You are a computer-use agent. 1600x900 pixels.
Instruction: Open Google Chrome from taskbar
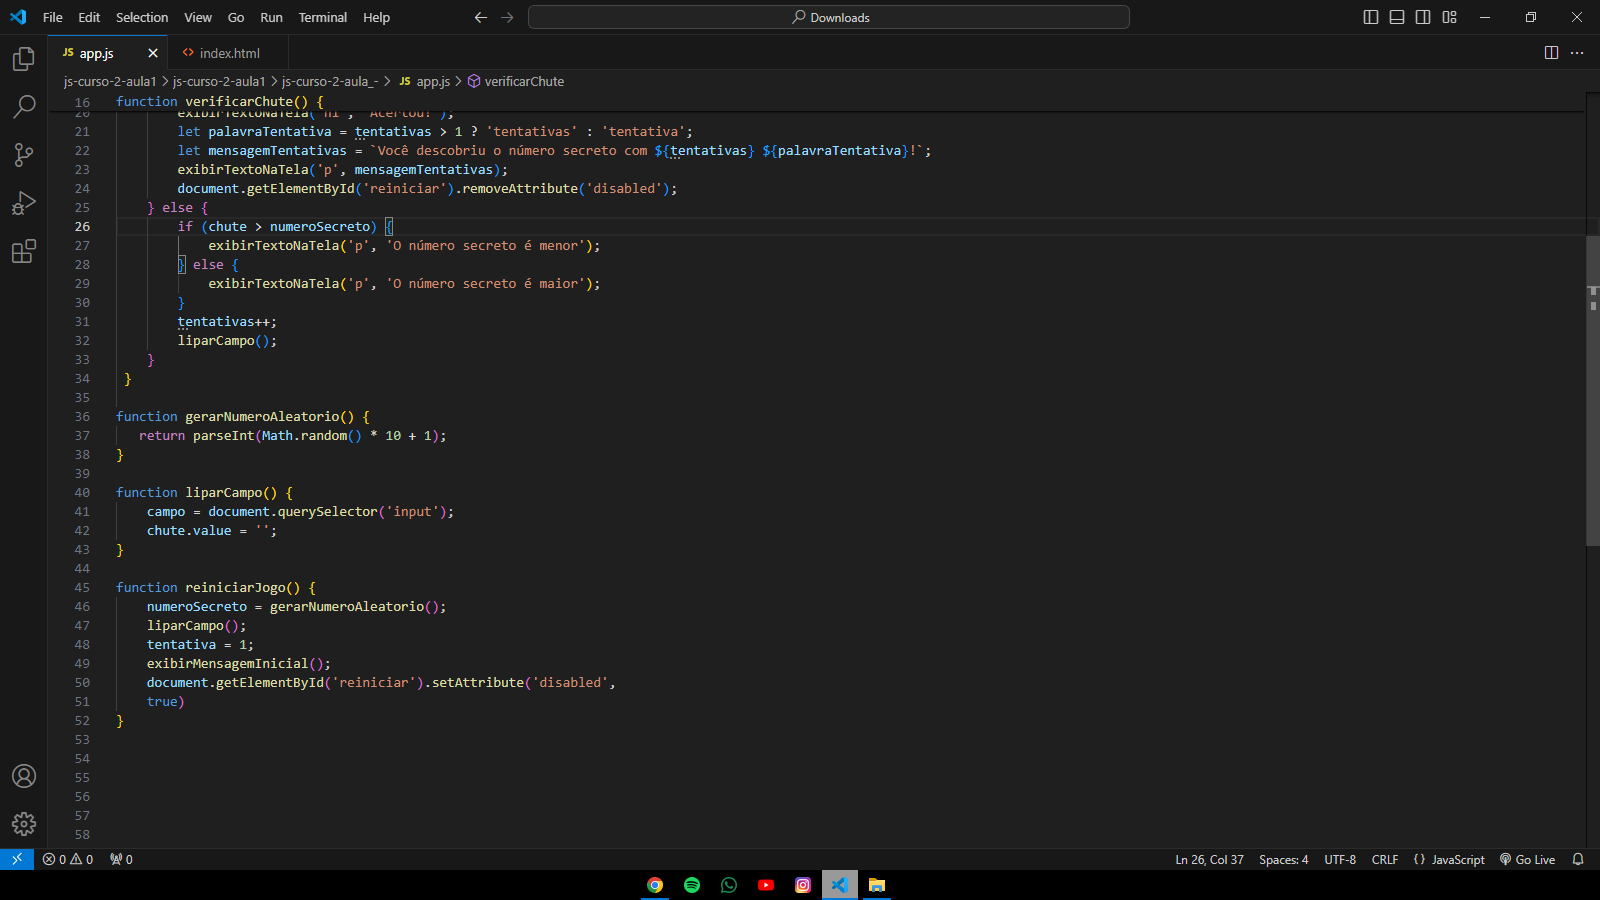[x=655, y=885]
